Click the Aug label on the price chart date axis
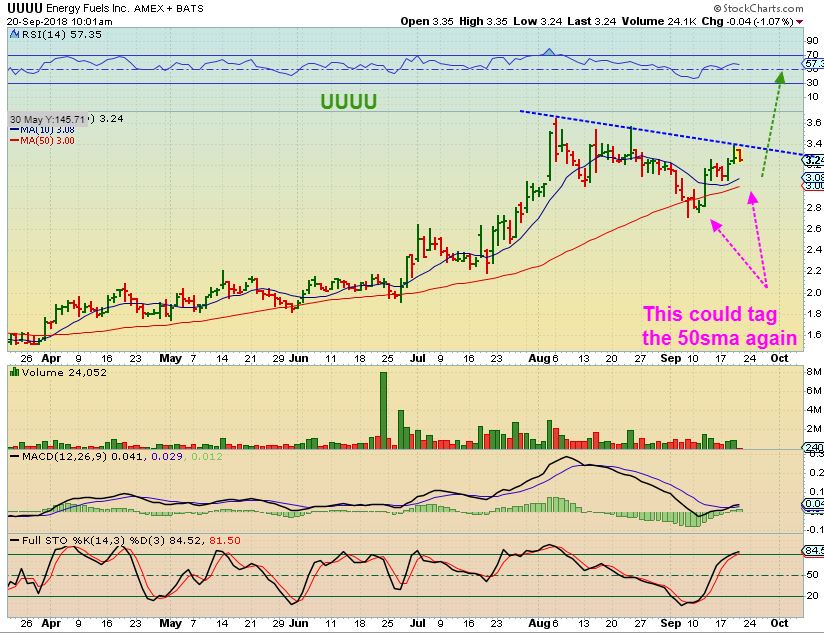824x633 pixels. [539, 358]
